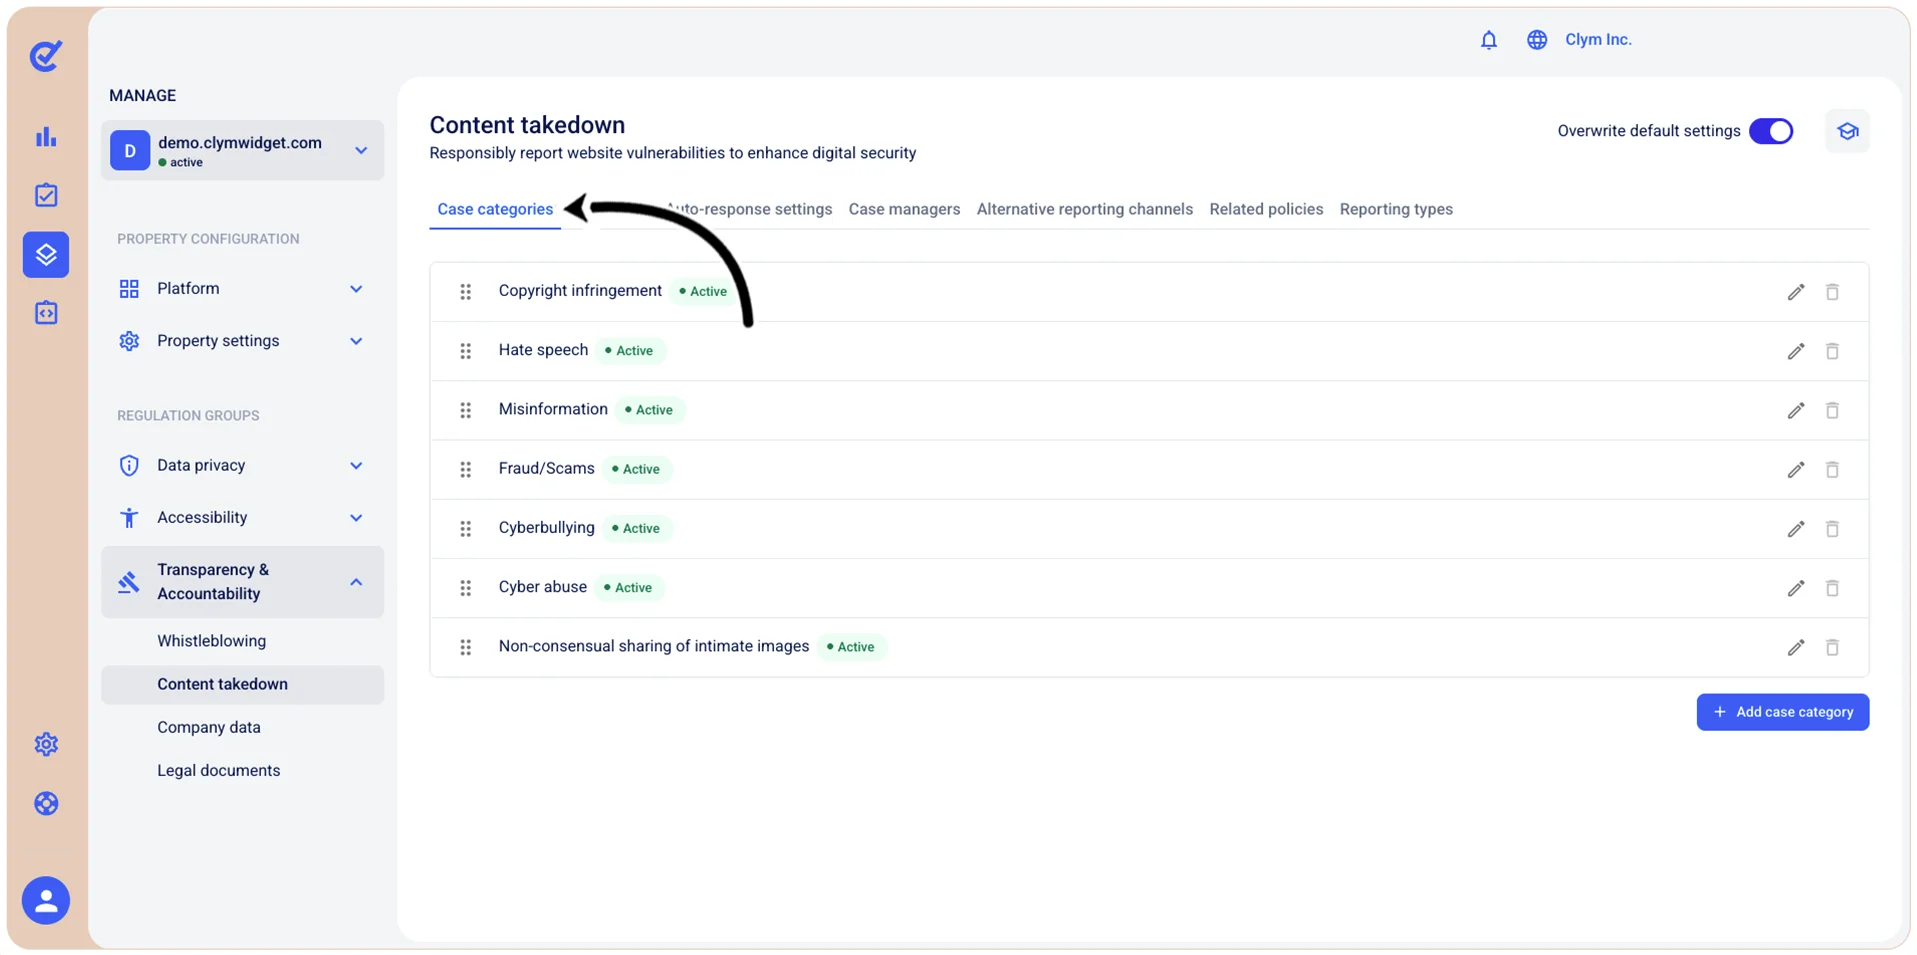Image resolution: width=1917 pixels, height=955 pixels.
Task: Open the demo.clymwidget.com property dropdown
Action: point(242,151)
